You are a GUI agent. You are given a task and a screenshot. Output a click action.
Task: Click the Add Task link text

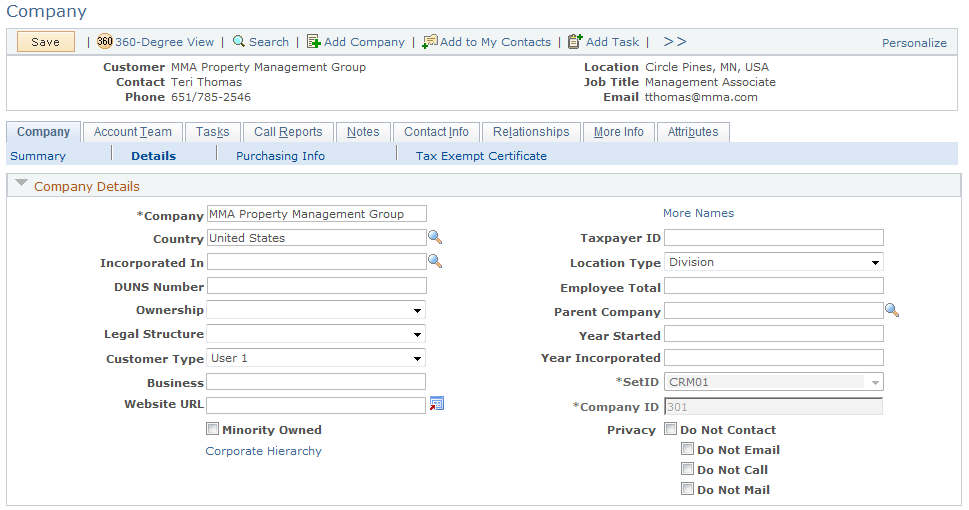tap(612, 41)
